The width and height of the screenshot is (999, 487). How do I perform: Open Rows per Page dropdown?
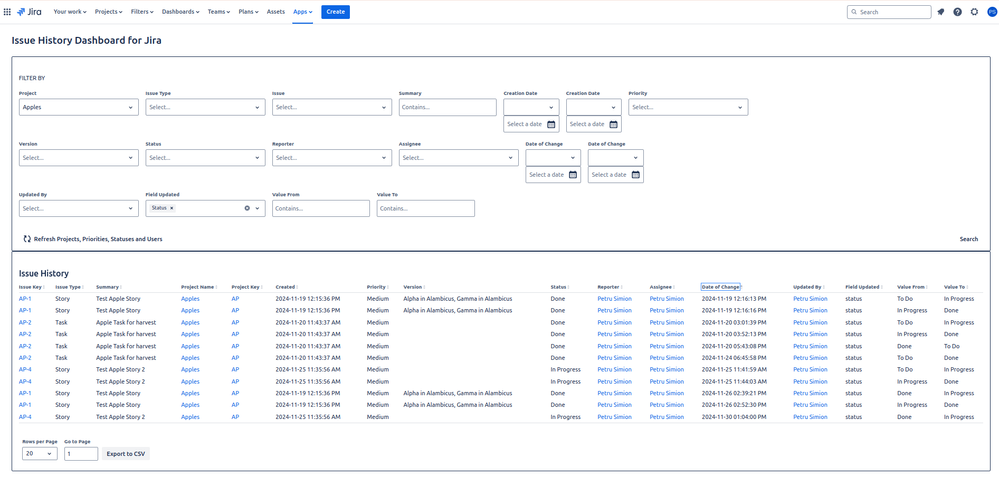coord(40,454)
